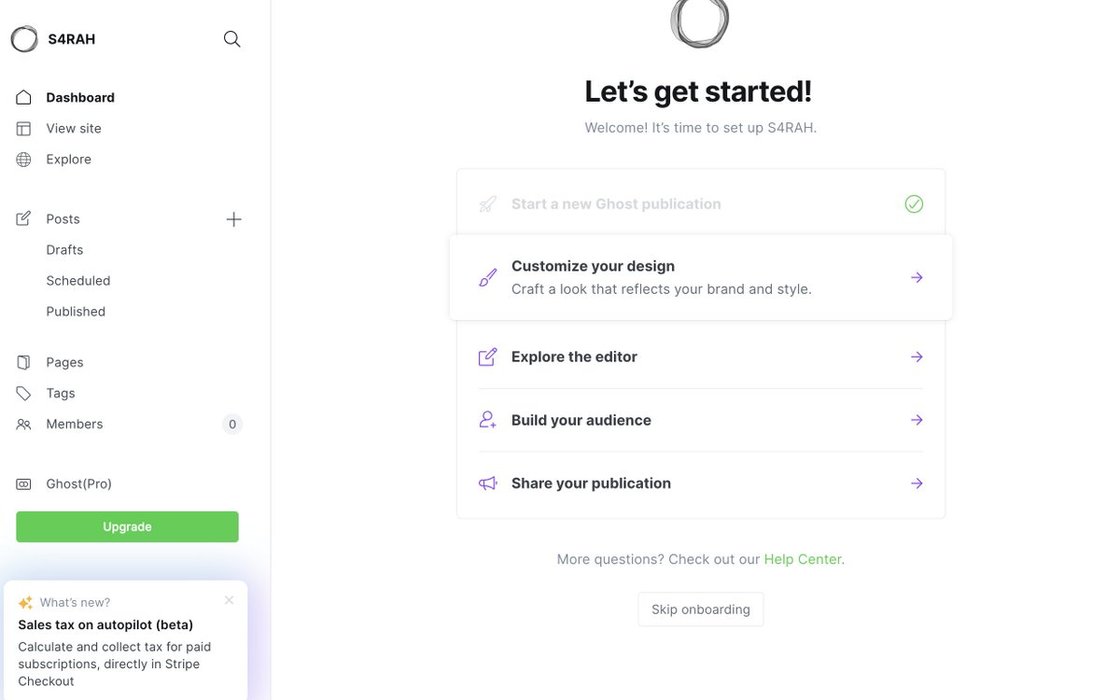Image resolution: width=1120 pixels, height=700 pixels.
Task: Add a new post with plus icon
Action: pyautogui.click(x=233, y=219)
